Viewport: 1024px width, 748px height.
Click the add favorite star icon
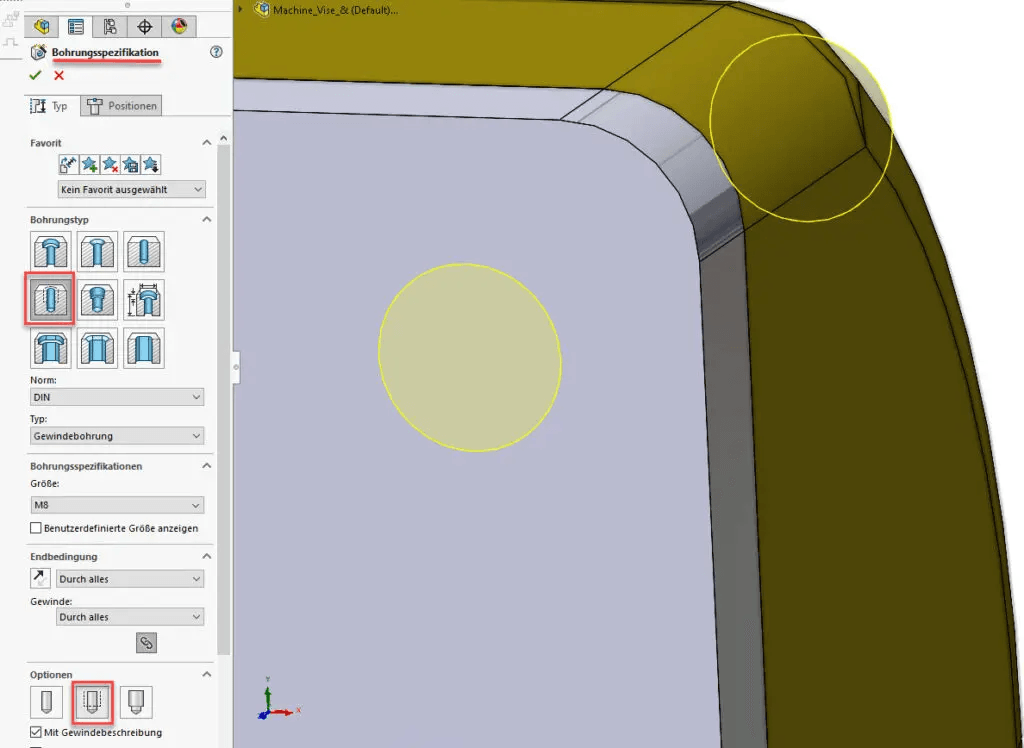pos(89,164)
